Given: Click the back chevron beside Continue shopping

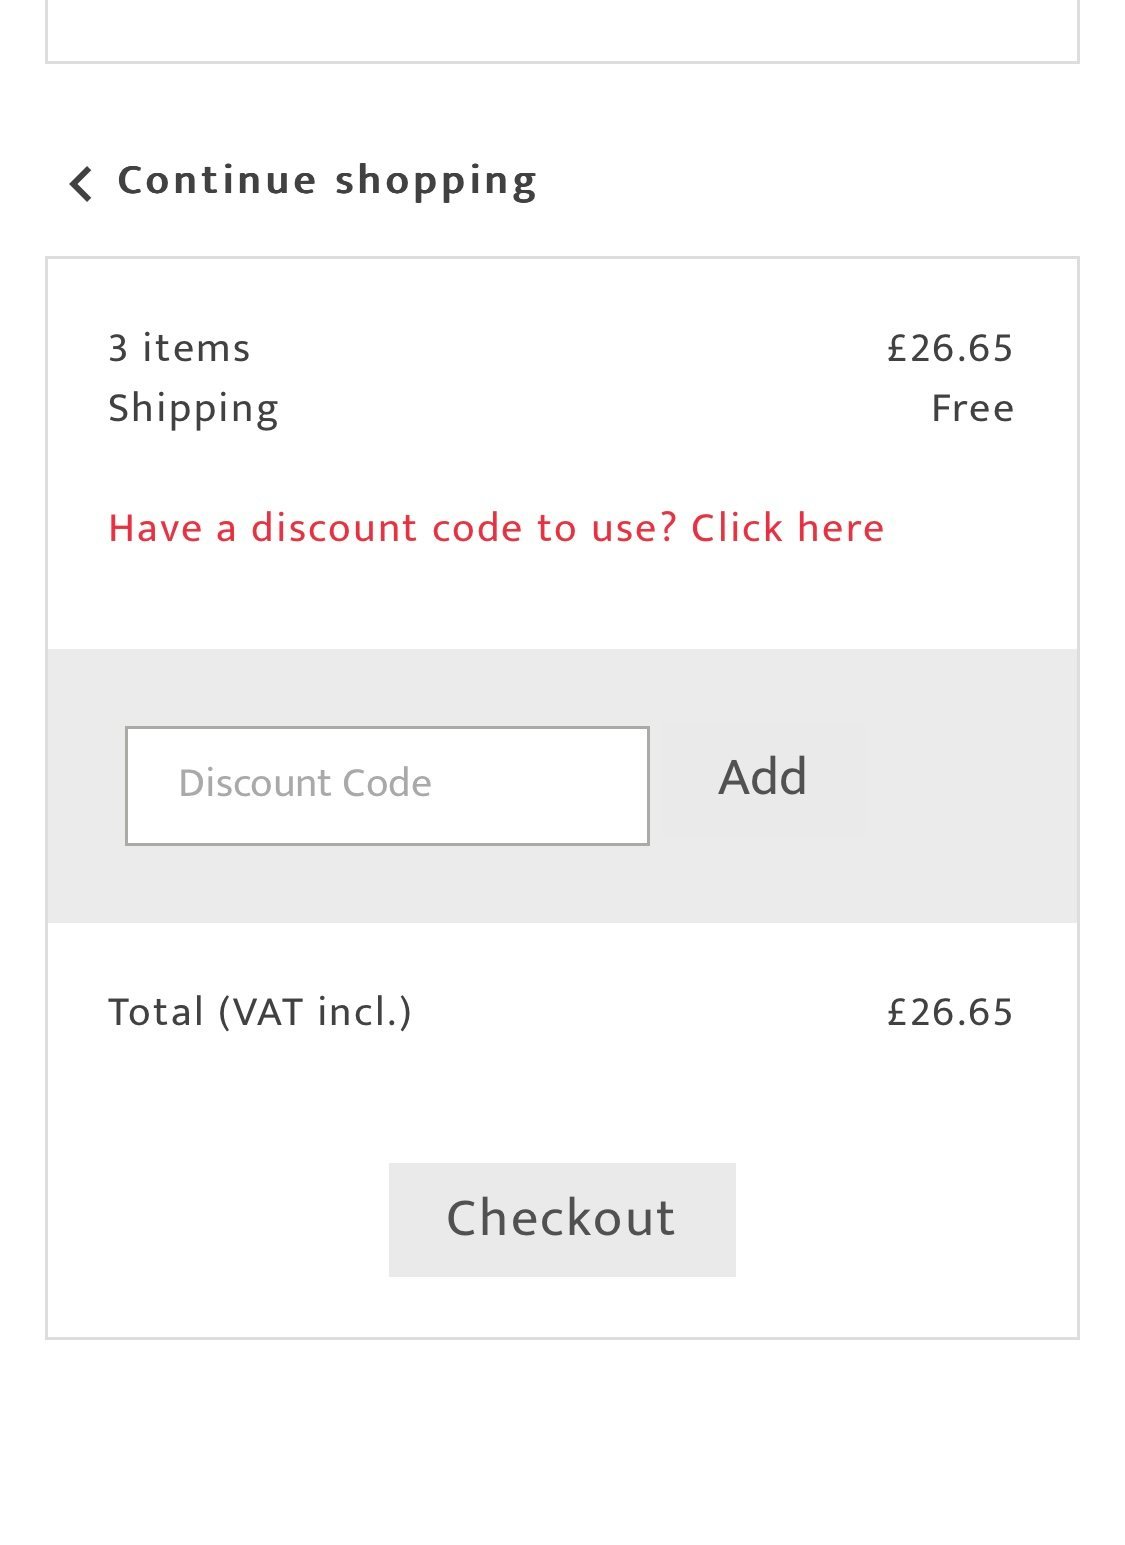Looking at the screenshot, I should coord(81,184).
